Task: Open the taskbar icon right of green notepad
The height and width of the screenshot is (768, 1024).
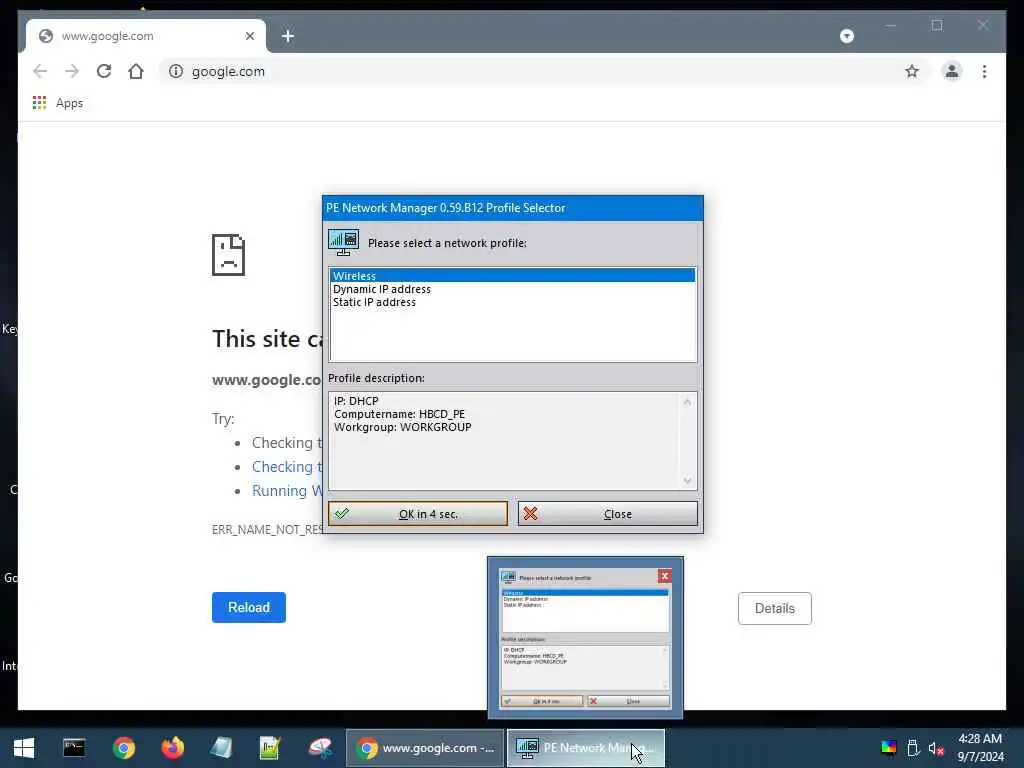Action: pyautogui.click(x=320, y=748)
